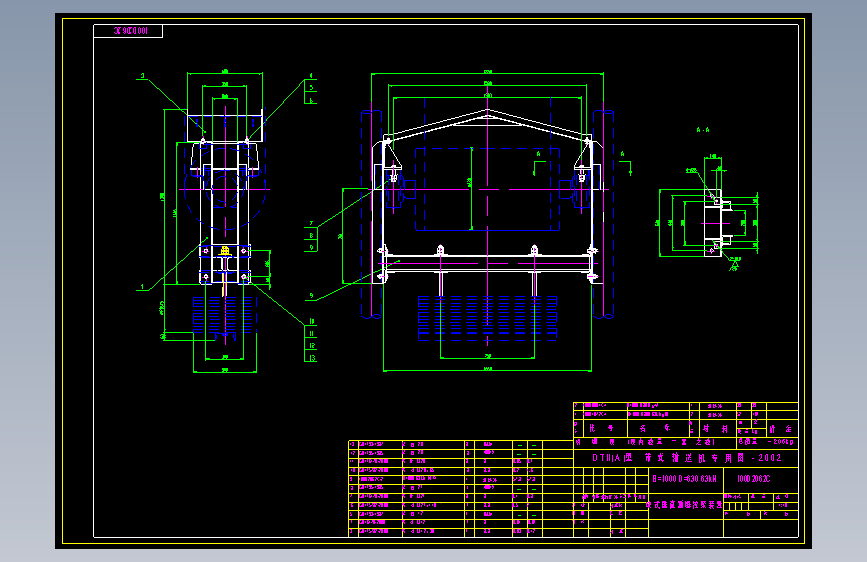The width and height of the screenshot is (867, 562).
Task: Select the dashed blue rectangle in front view center
Action: click(487, 189)
